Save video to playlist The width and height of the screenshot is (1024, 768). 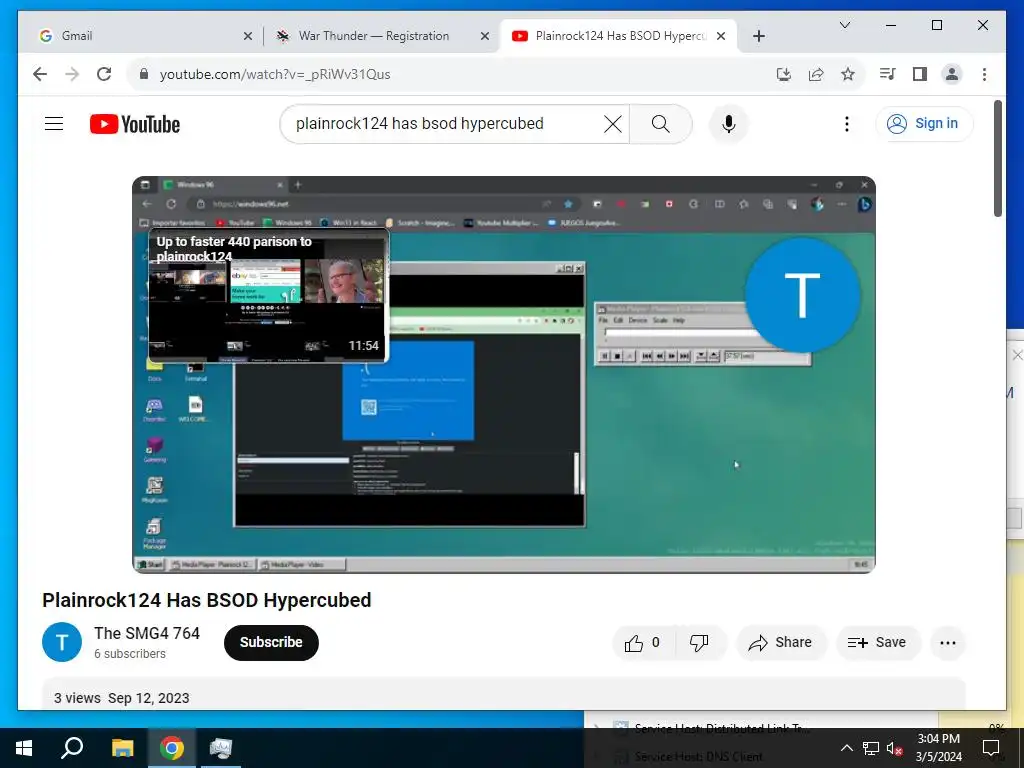[878, 643]
